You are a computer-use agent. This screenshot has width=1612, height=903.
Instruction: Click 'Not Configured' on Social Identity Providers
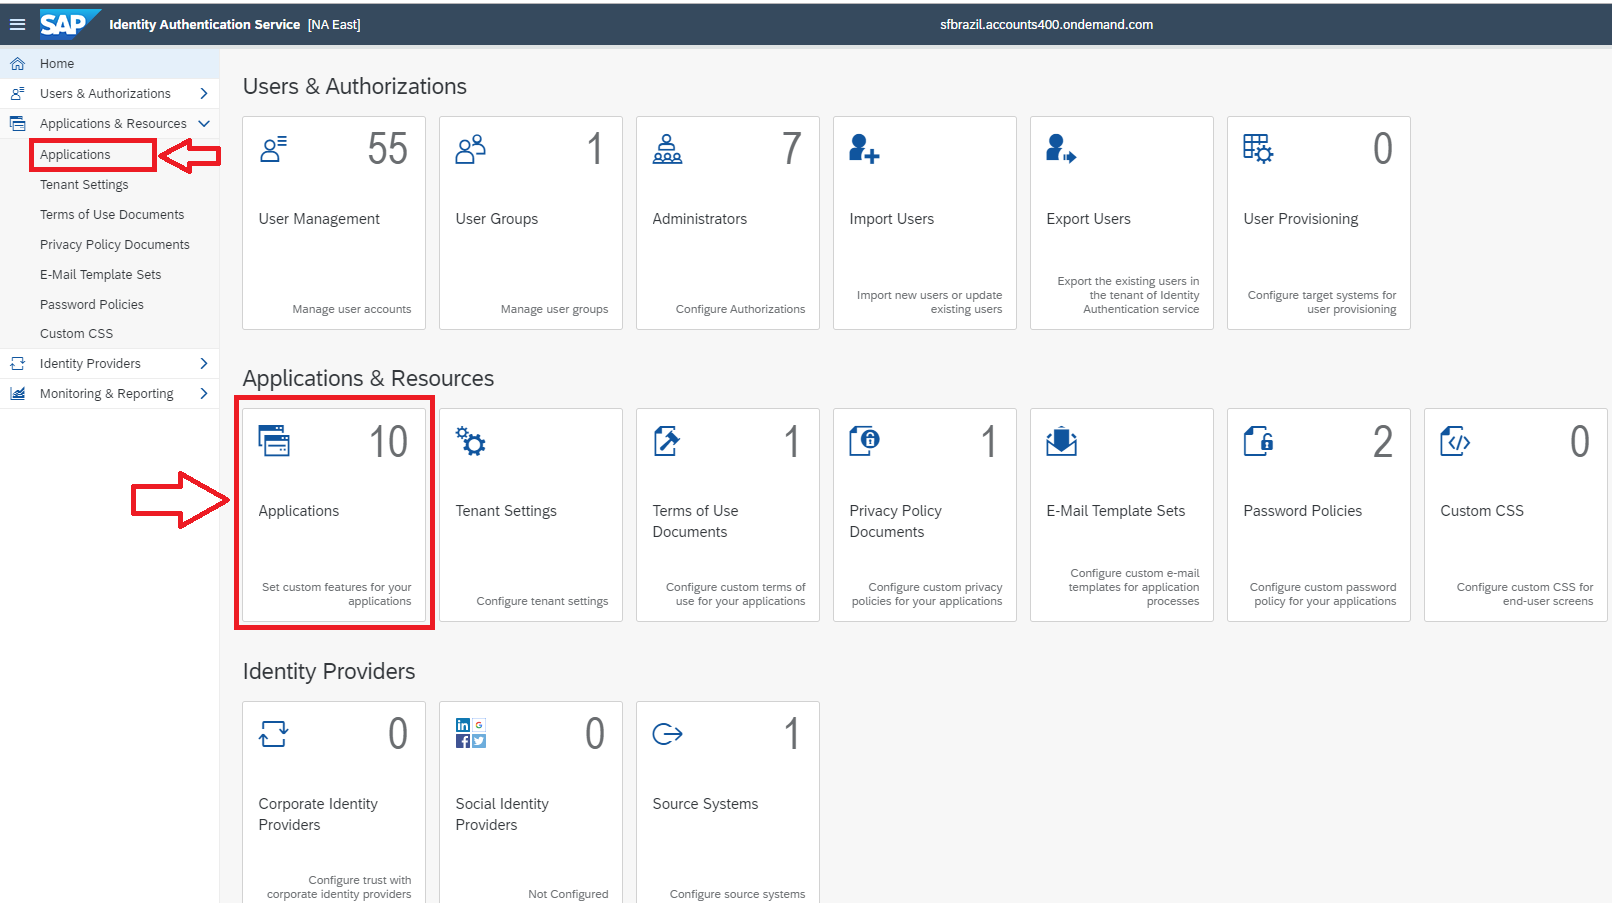coord(568,894)
